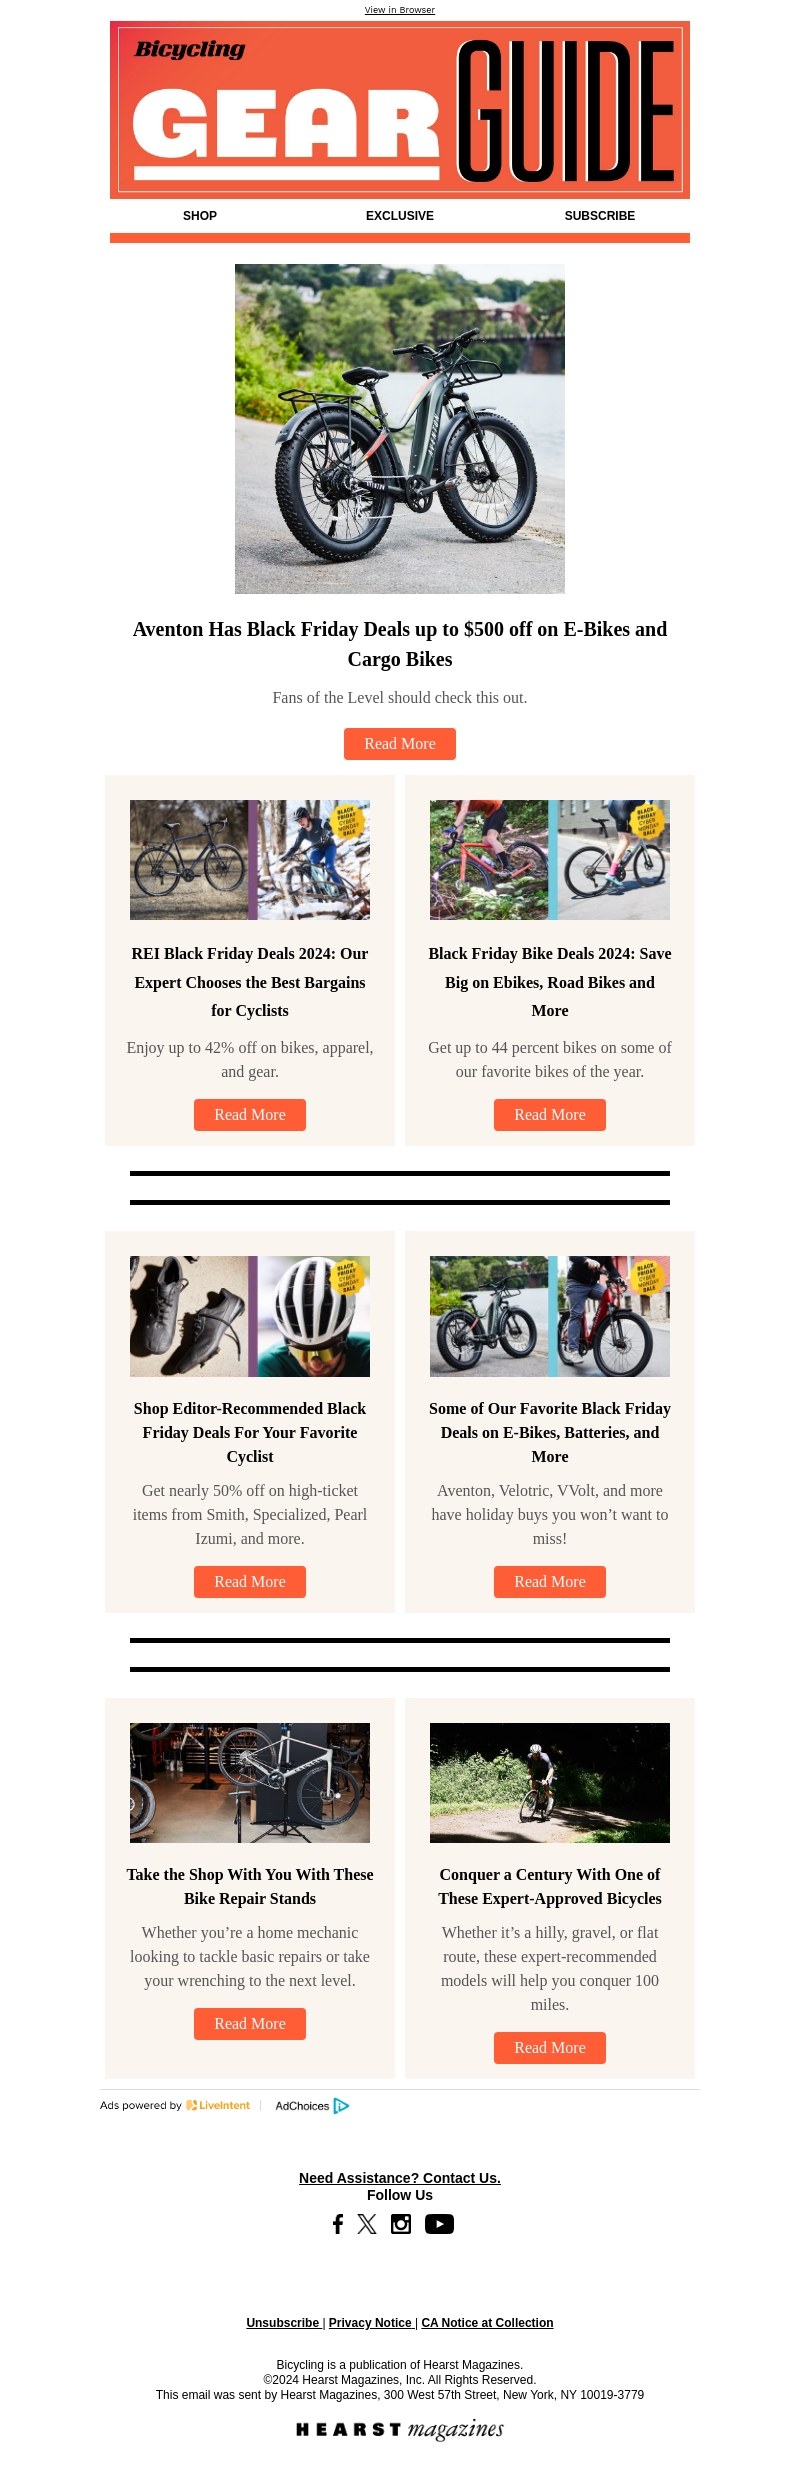Click the Aventon e-bike hero image
The image size is (800, 2474).
[x=400, y=428]
